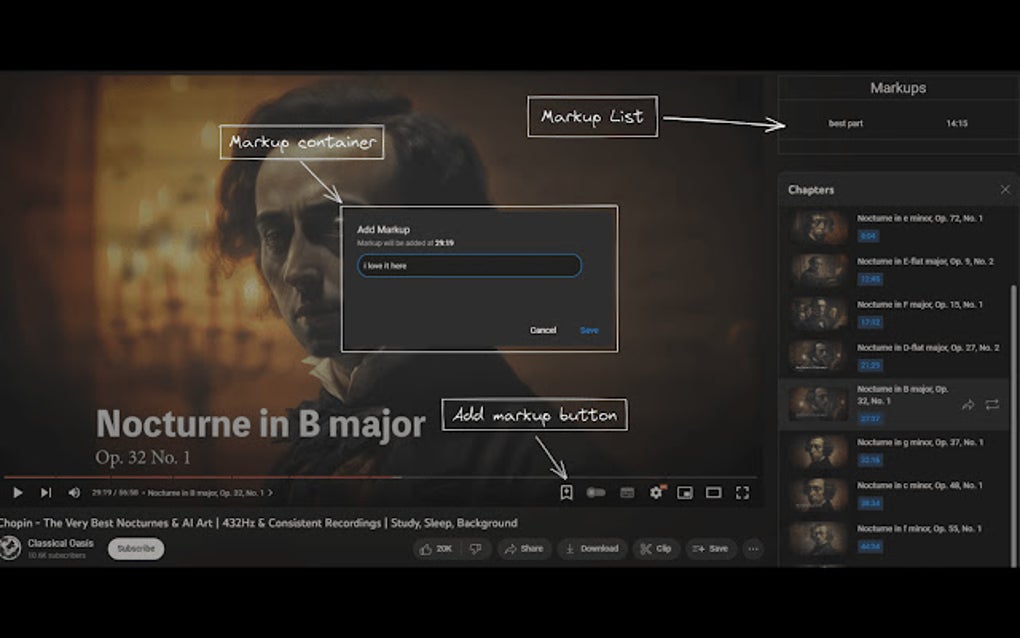This screenshot has height=638, width=1020.
Task: Like the video with the thumbs up
Action: coord(429,548)
